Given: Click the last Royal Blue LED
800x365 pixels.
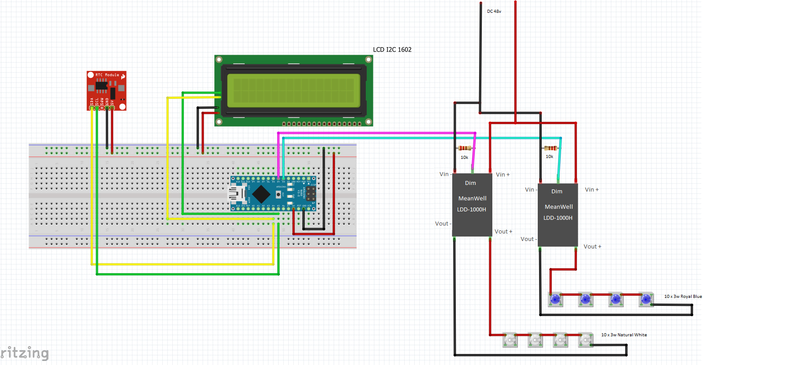Looking at the screenshot, I should coord(646,299).
